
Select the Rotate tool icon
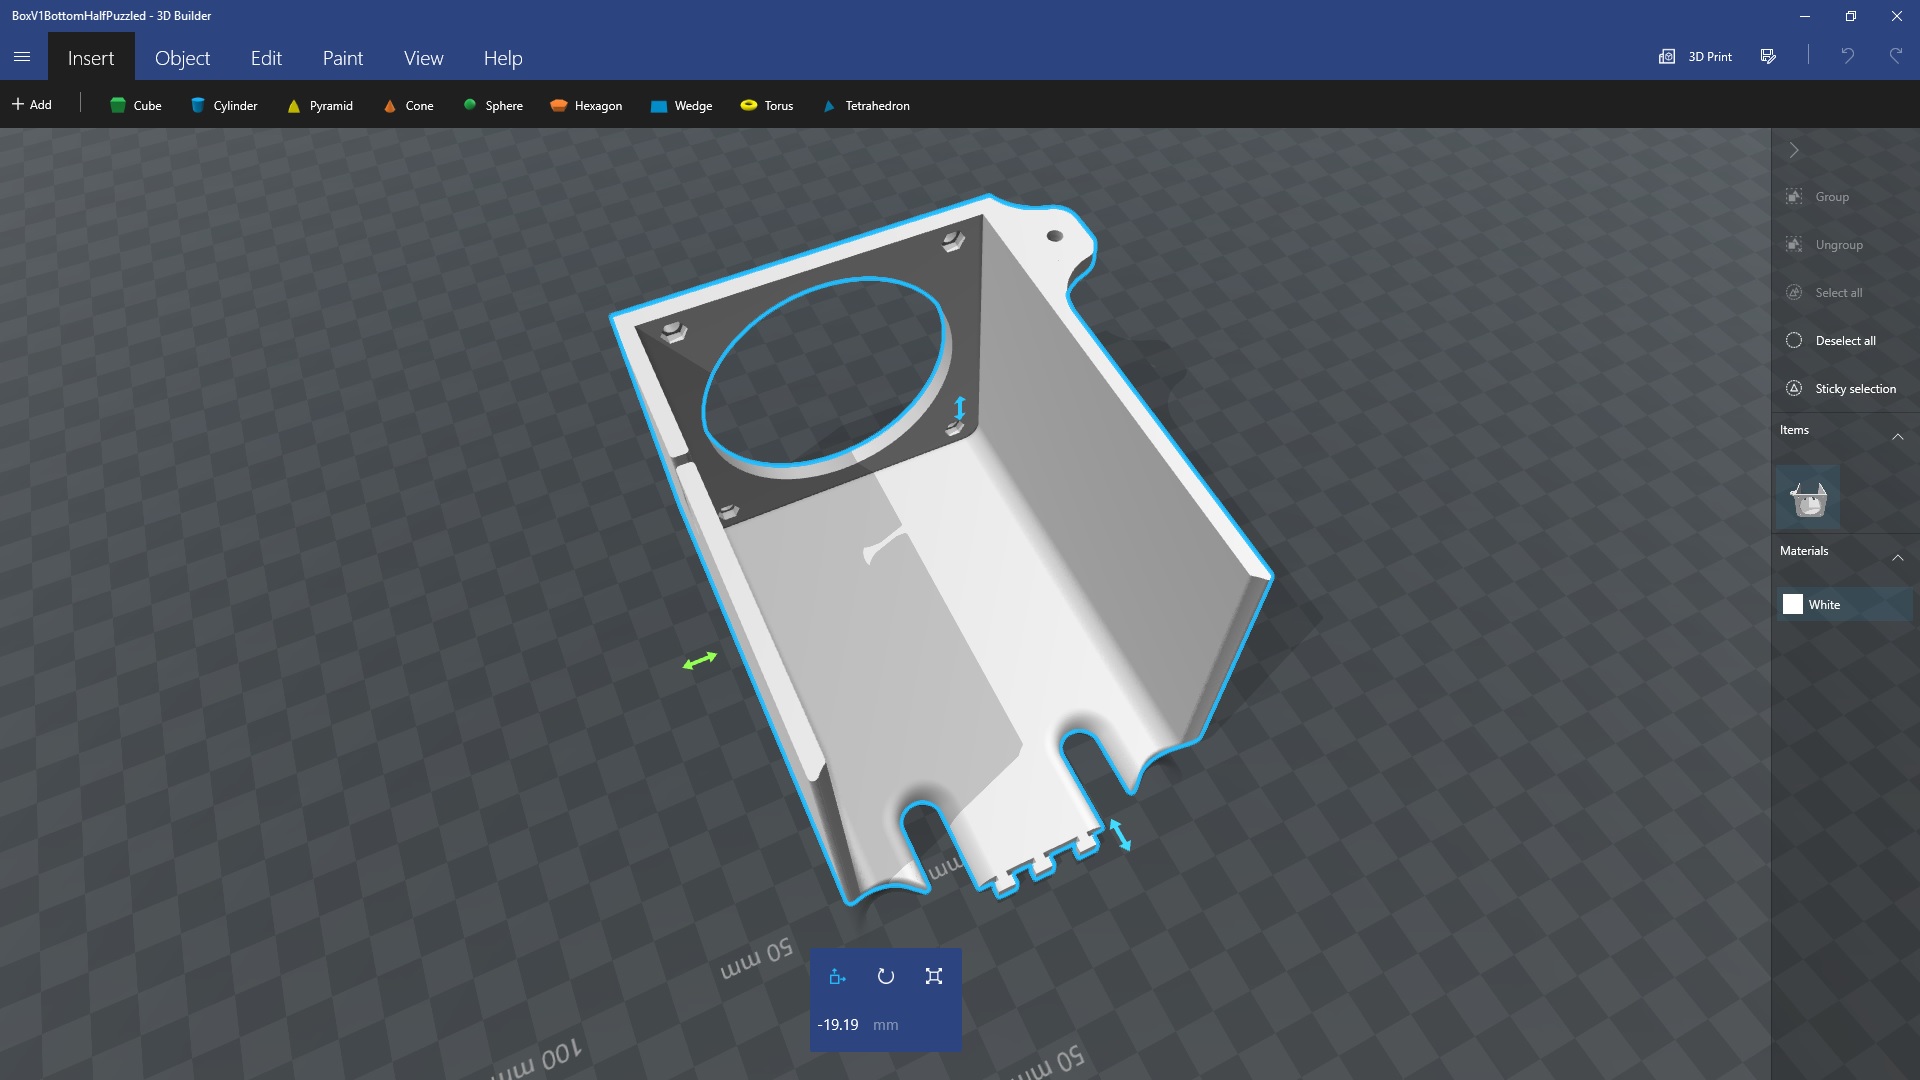(885, 977)
